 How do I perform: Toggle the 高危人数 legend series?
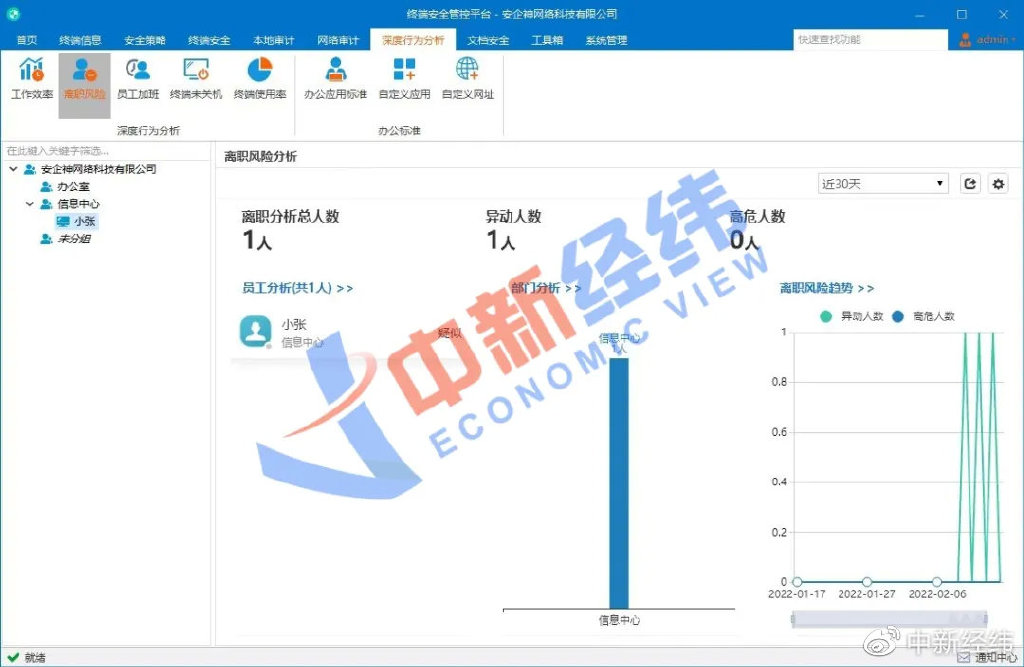click(x=923, y=316)
